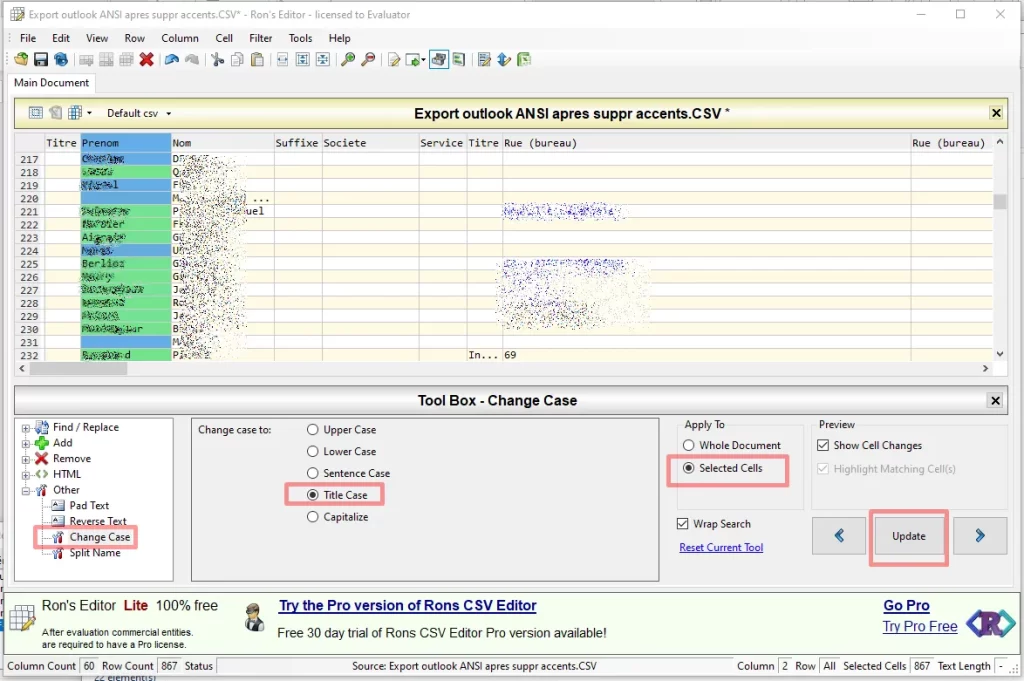The height and width of the screenshot is (681, 1024).
Task: Select the Split Name tree item
Action: click(95, 552)
